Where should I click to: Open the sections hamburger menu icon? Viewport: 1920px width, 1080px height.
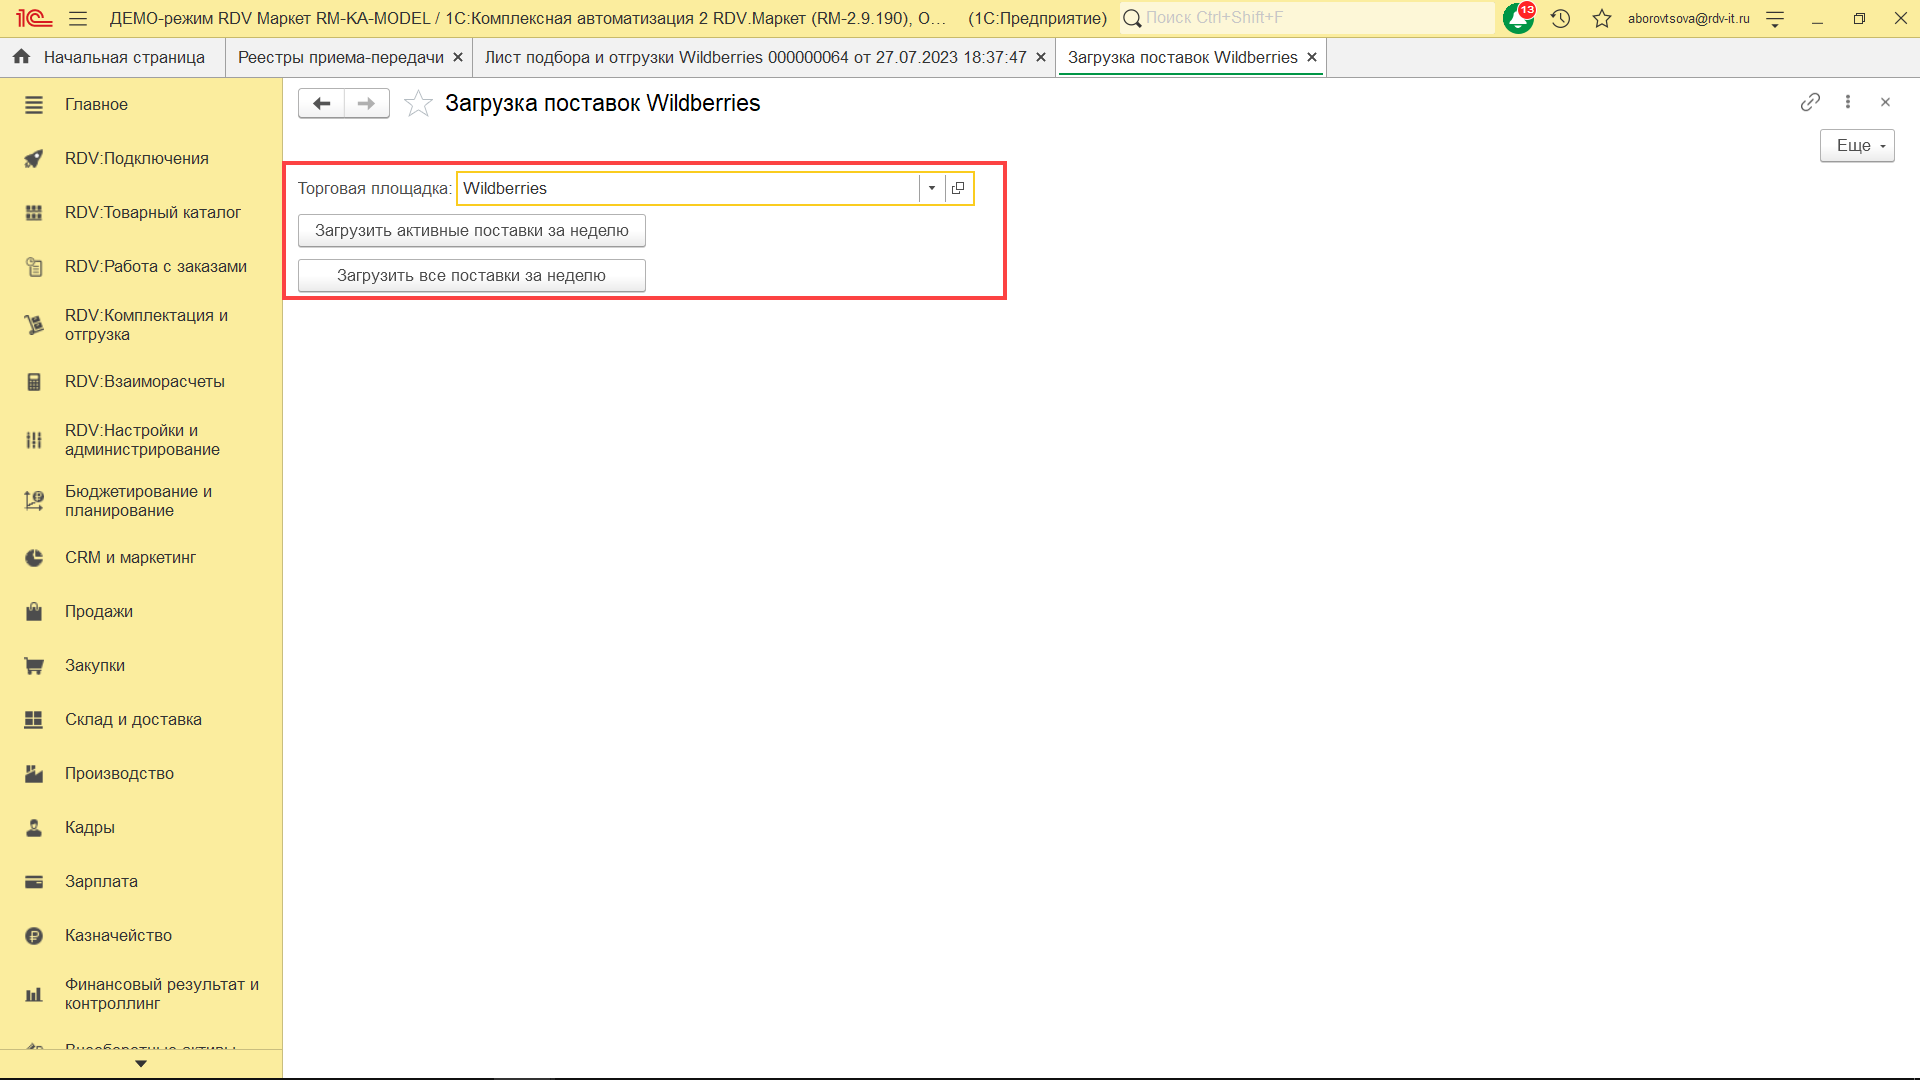pos(78,18)
